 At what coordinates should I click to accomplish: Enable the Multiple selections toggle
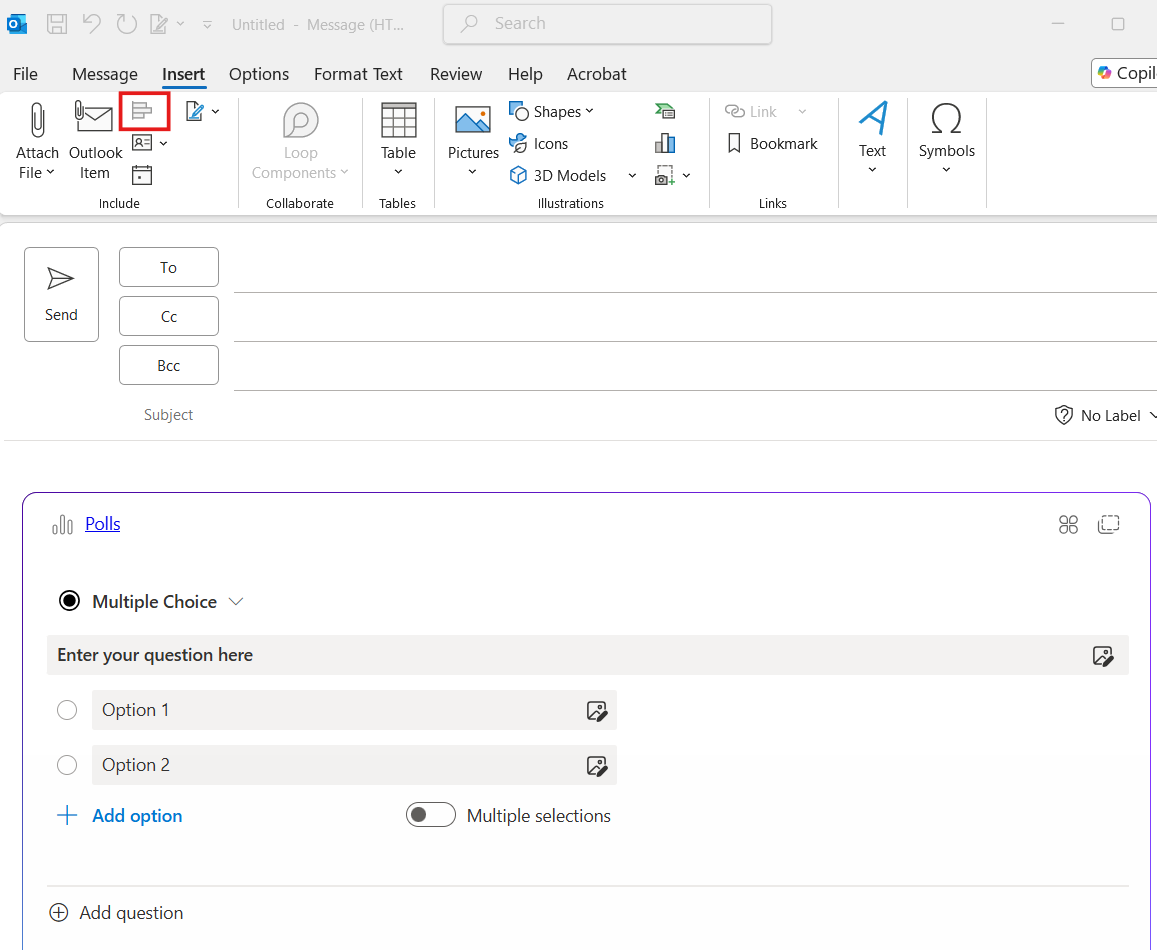pos(430,815)
